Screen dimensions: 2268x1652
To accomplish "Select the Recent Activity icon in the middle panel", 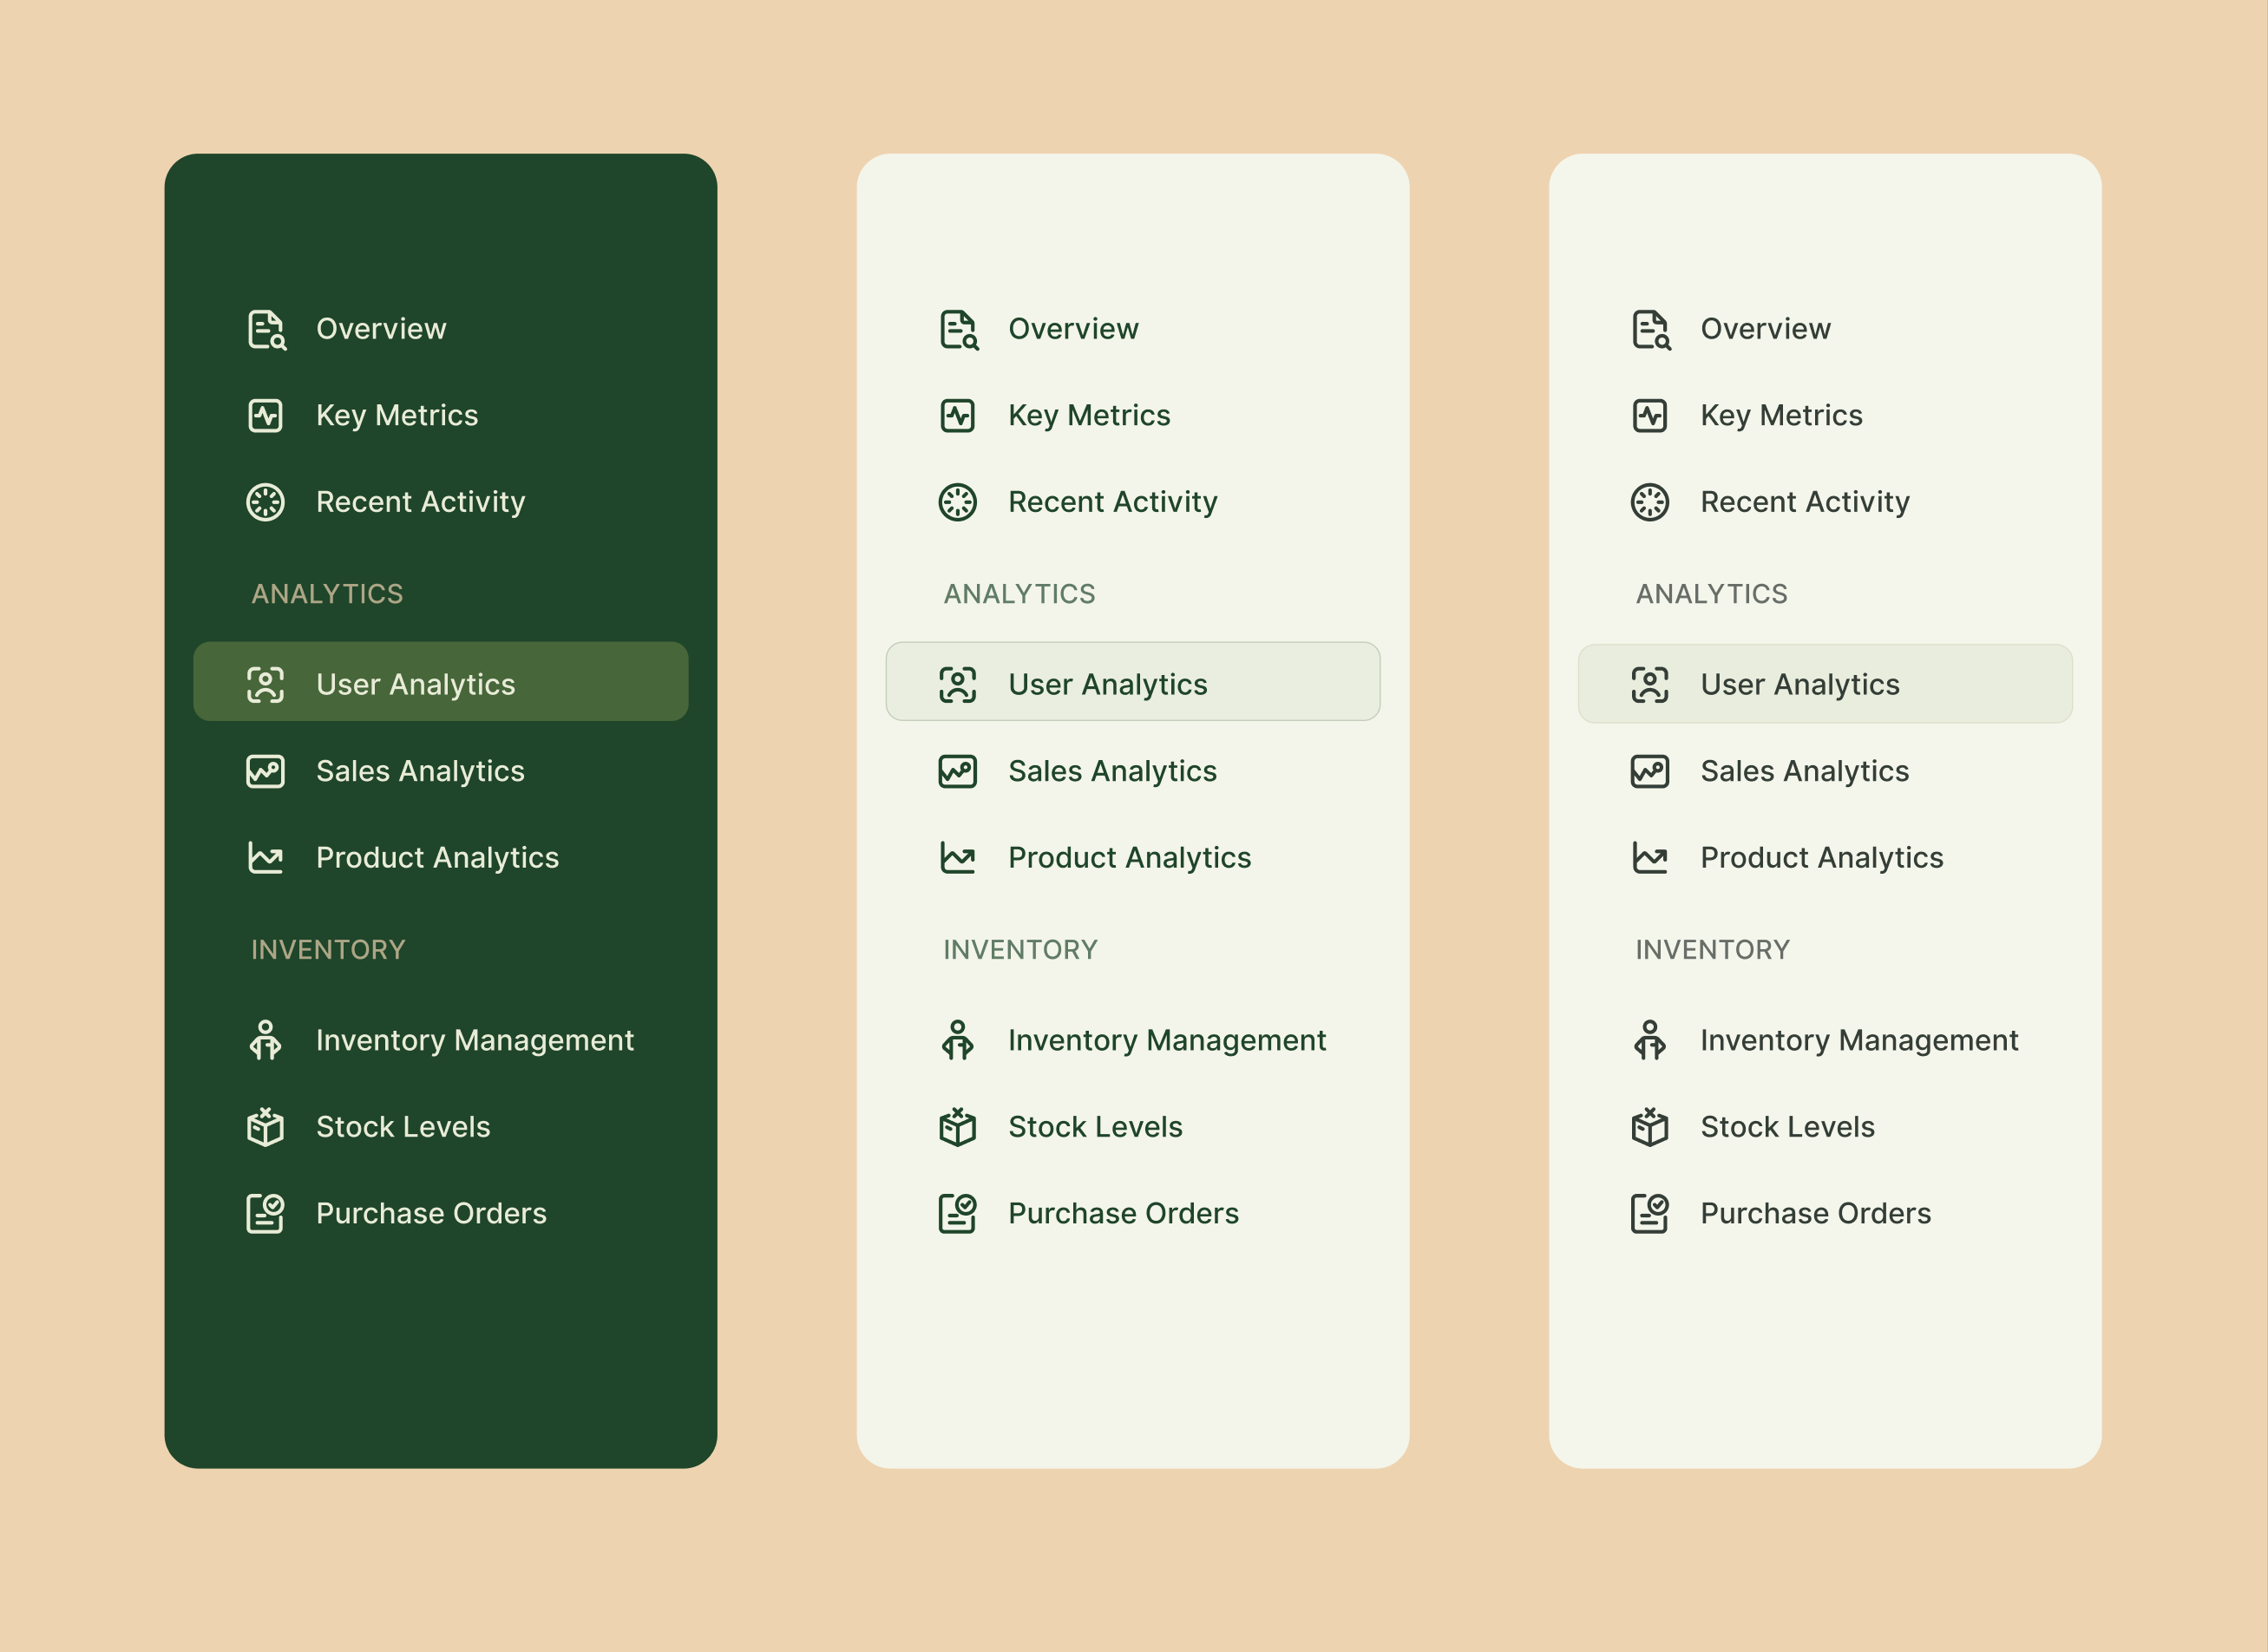I will [x=957, y=502].
